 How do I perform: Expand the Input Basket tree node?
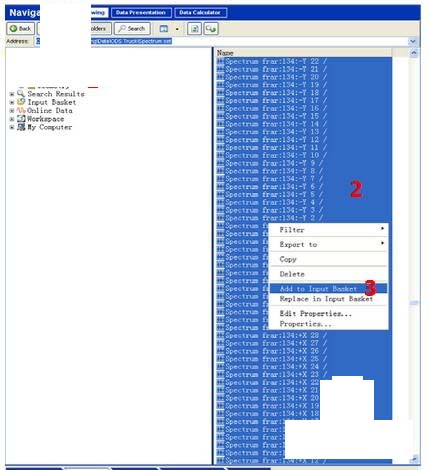point(12,102)
